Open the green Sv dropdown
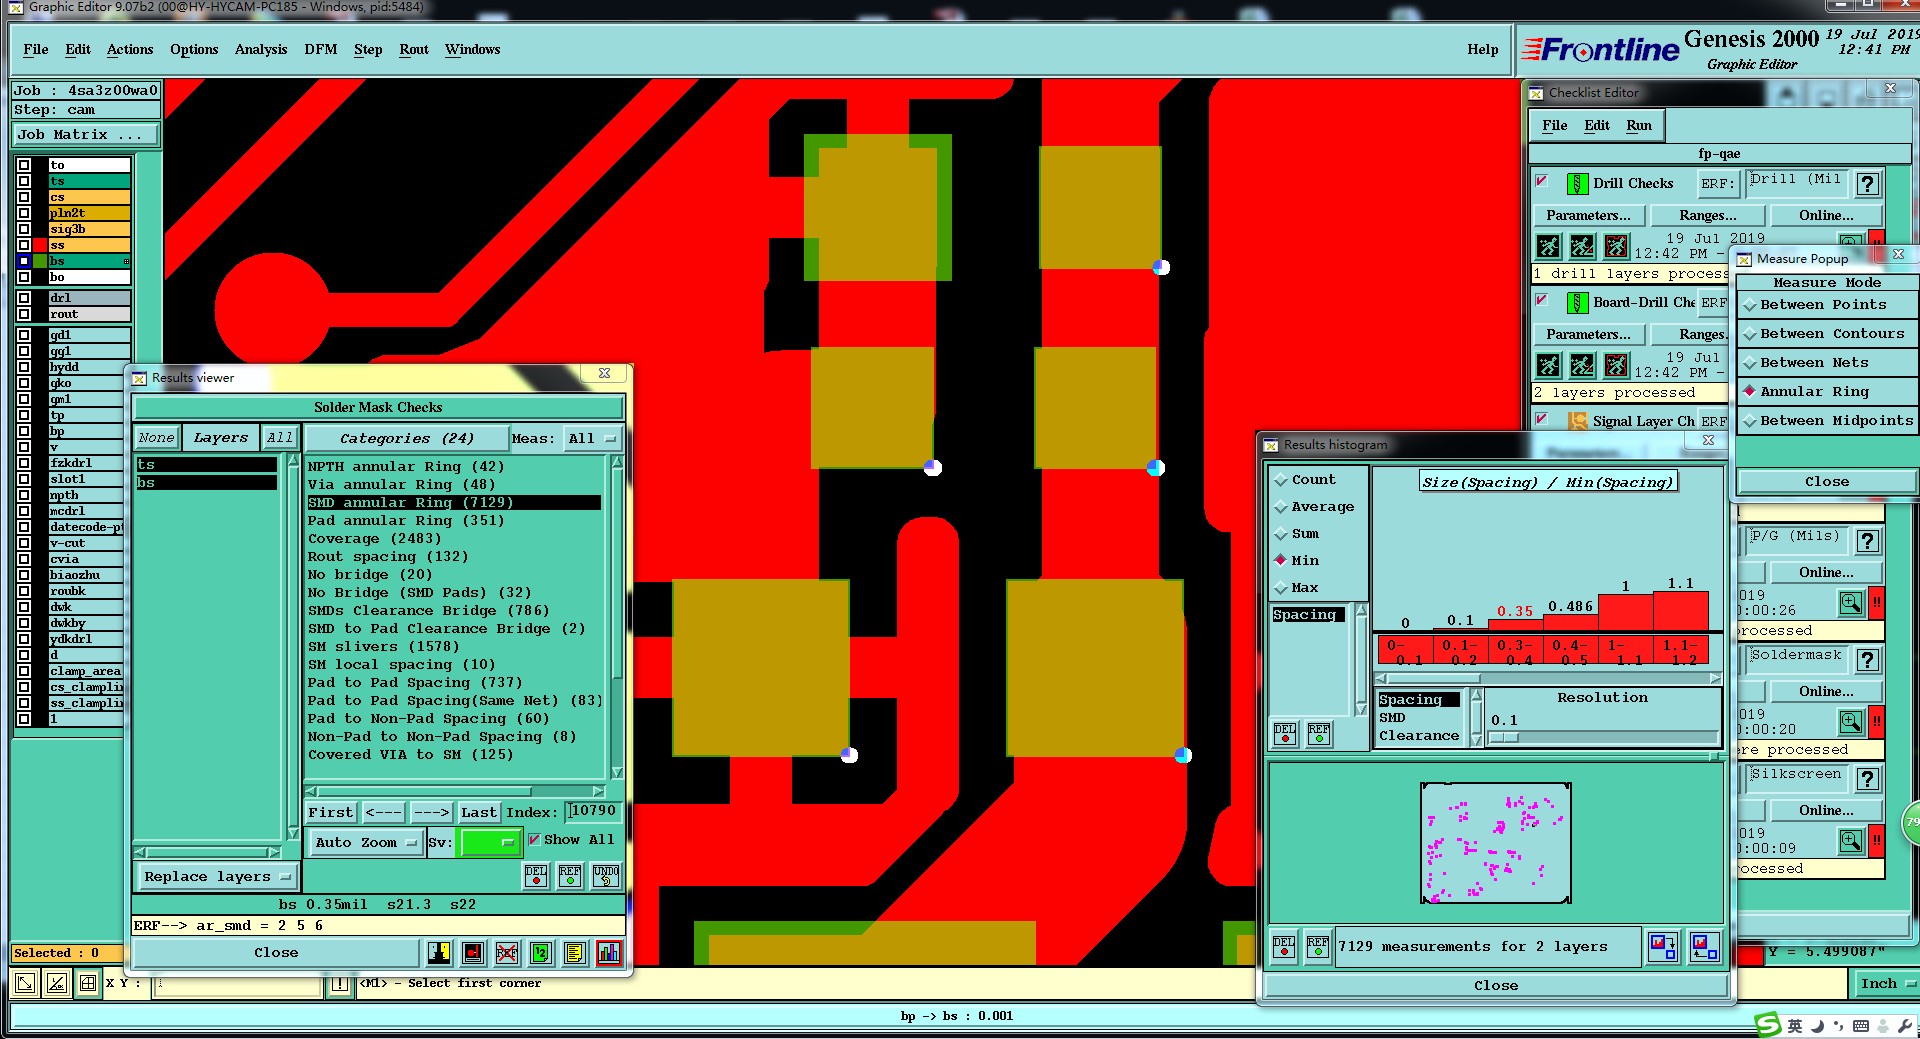The width and height of the screenshot is (1920, 1039). tap(489, 843)
